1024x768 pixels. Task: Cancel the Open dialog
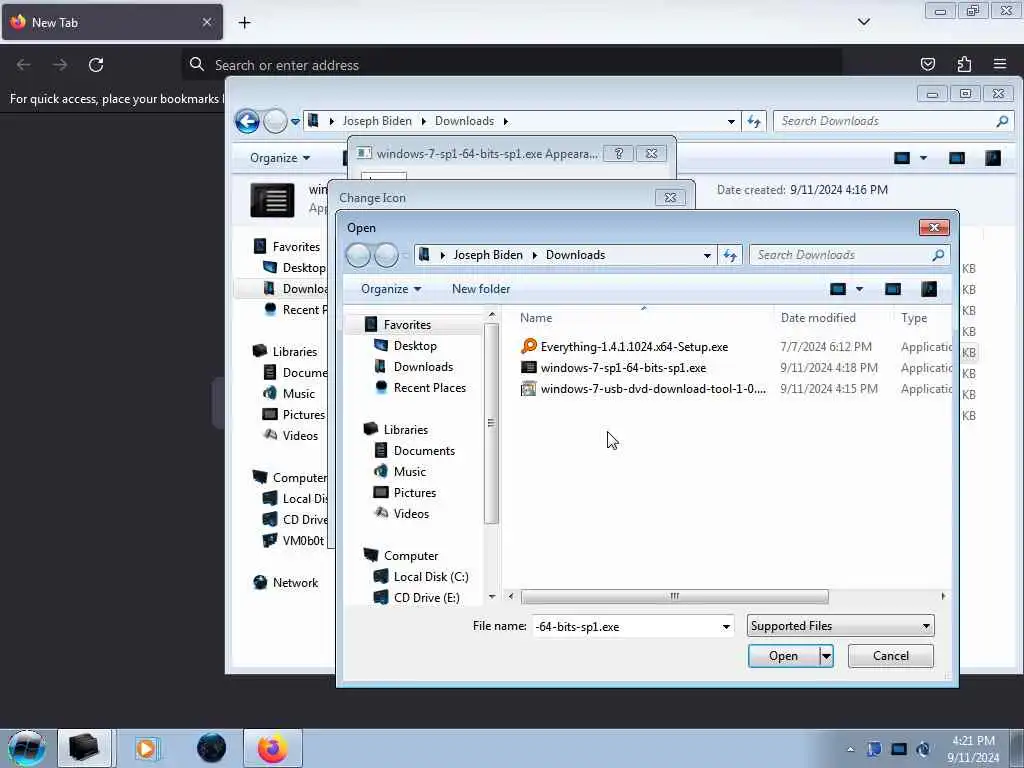tap(890, 656)
